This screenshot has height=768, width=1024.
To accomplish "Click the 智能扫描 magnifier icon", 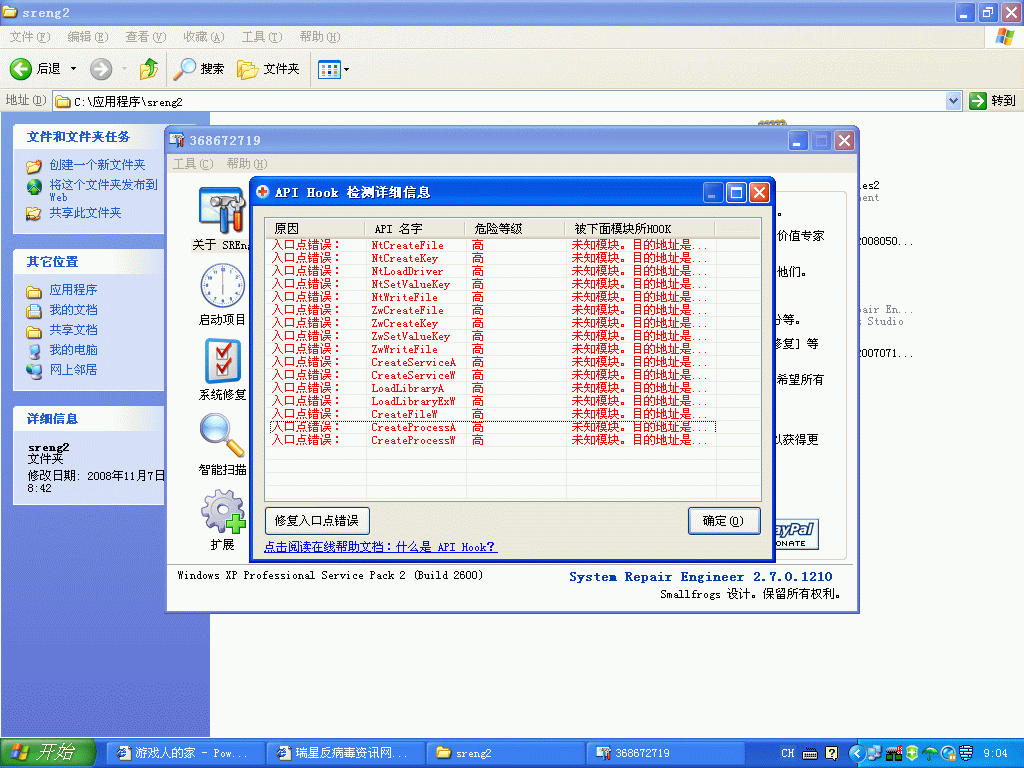I will (222, 436).
